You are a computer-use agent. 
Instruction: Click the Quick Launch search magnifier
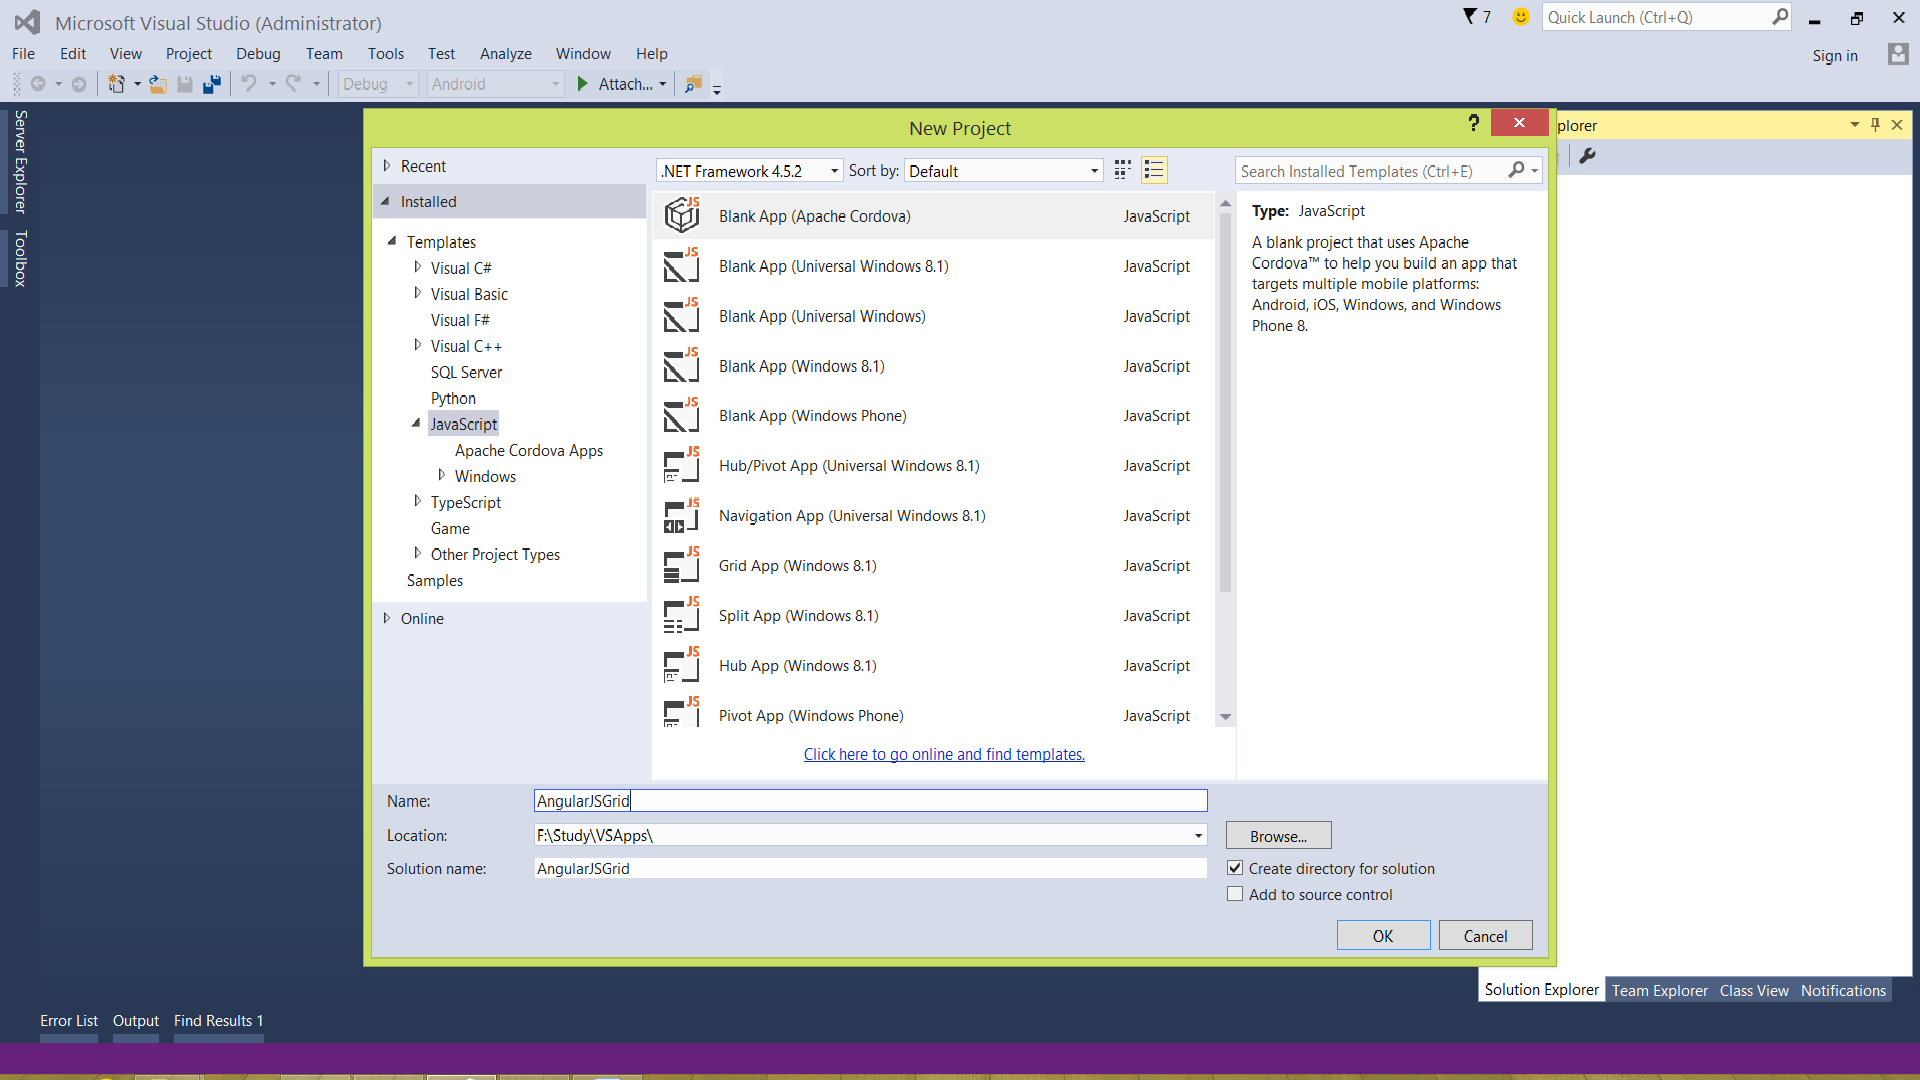point(1780,17)
